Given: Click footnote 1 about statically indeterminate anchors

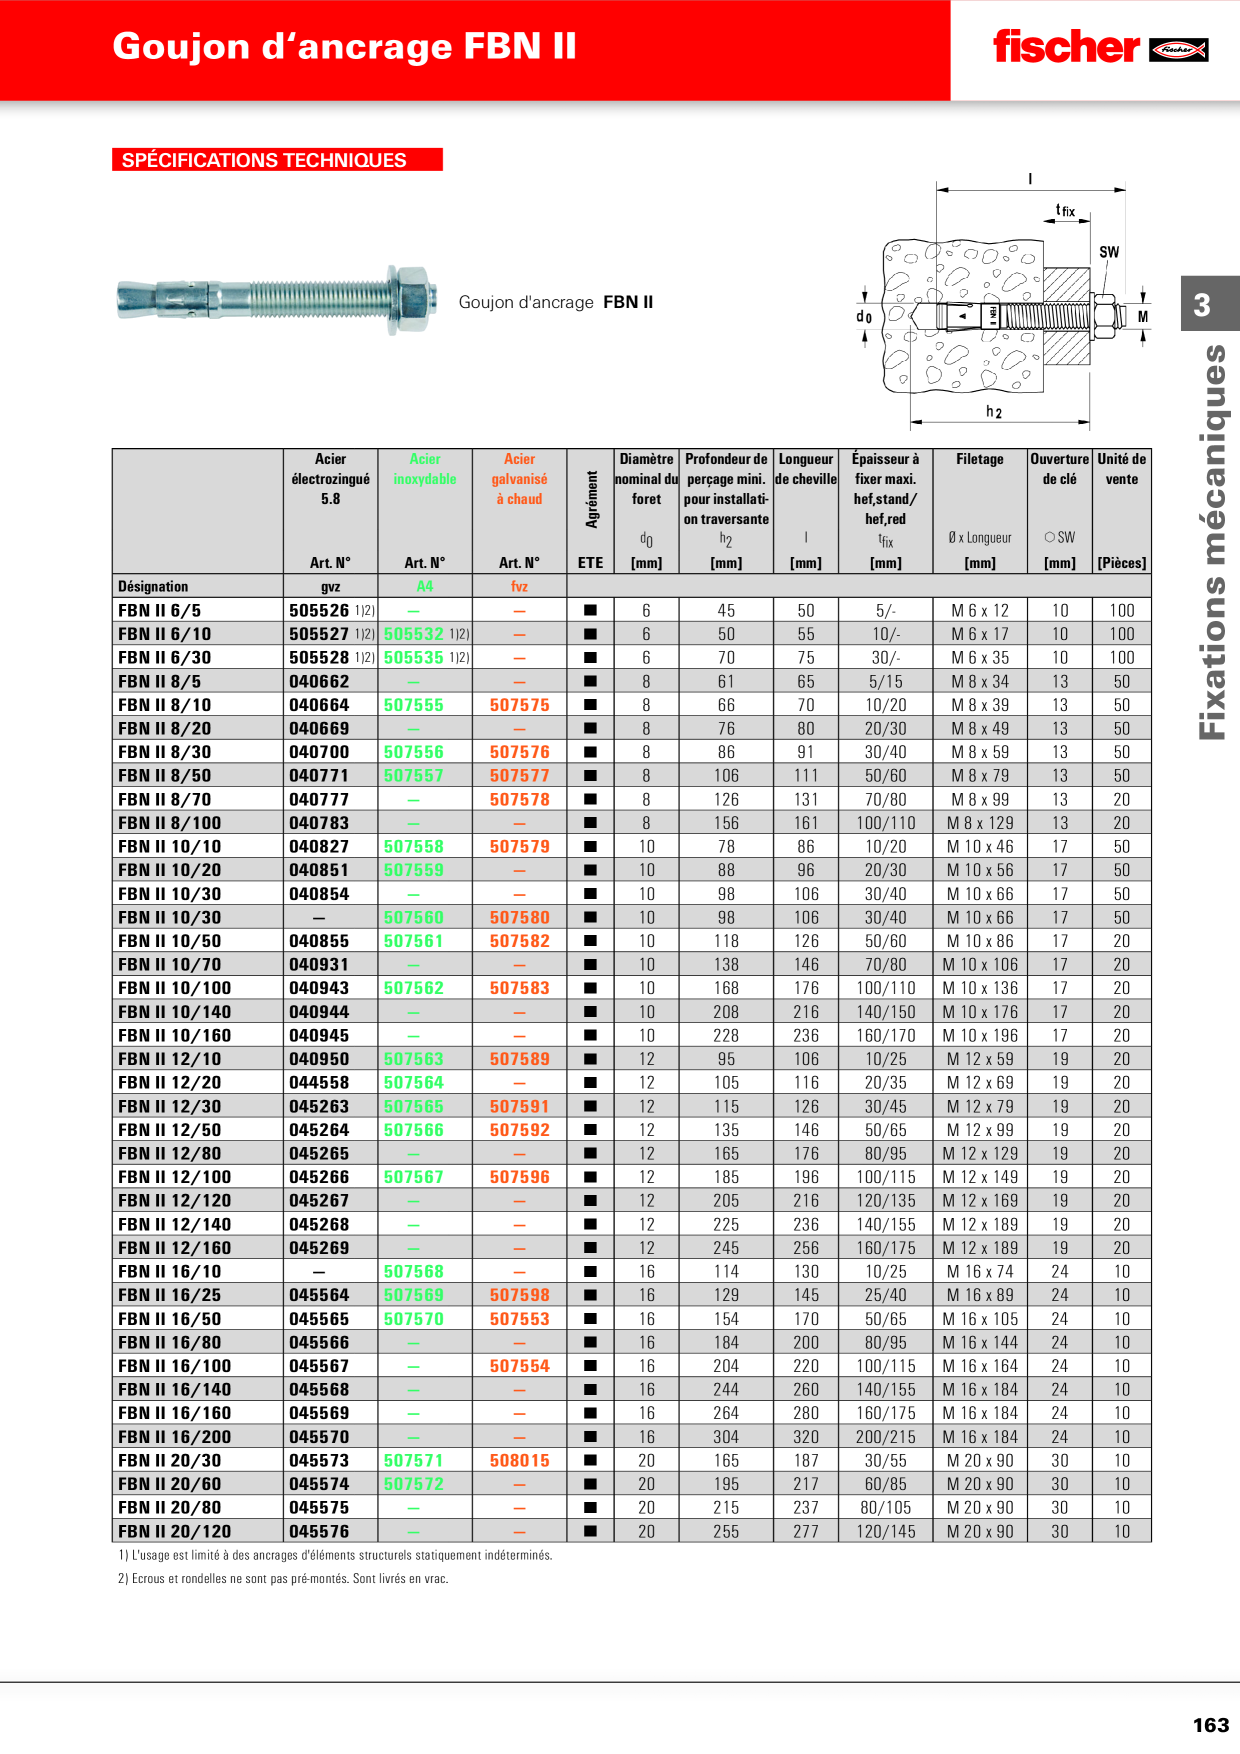Looking at the screenshot, I should point(335,1555).
